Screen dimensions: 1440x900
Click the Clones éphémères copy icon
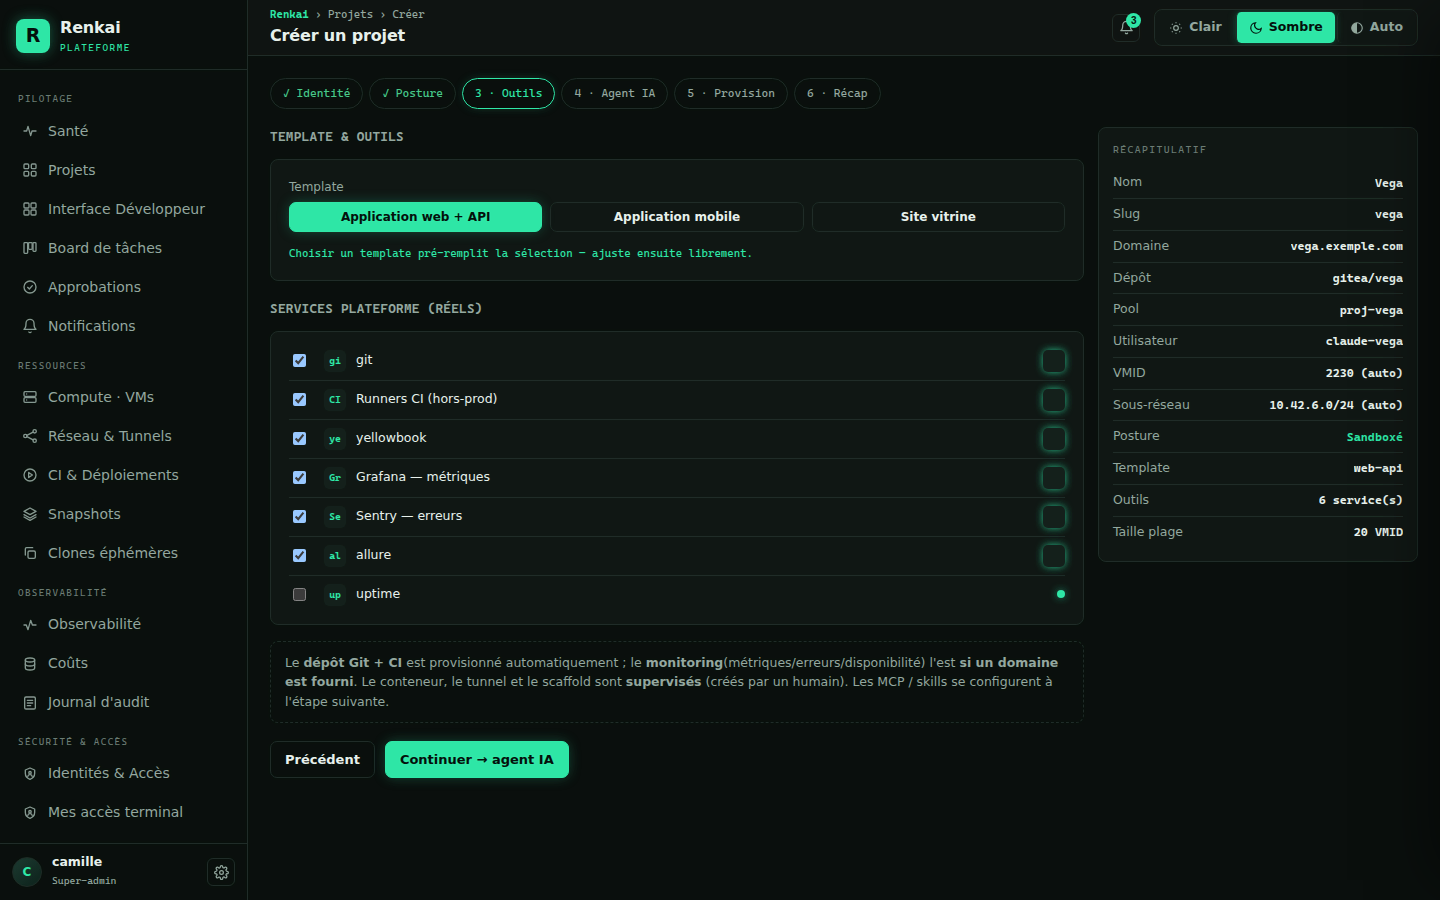[x=30, y=553]
